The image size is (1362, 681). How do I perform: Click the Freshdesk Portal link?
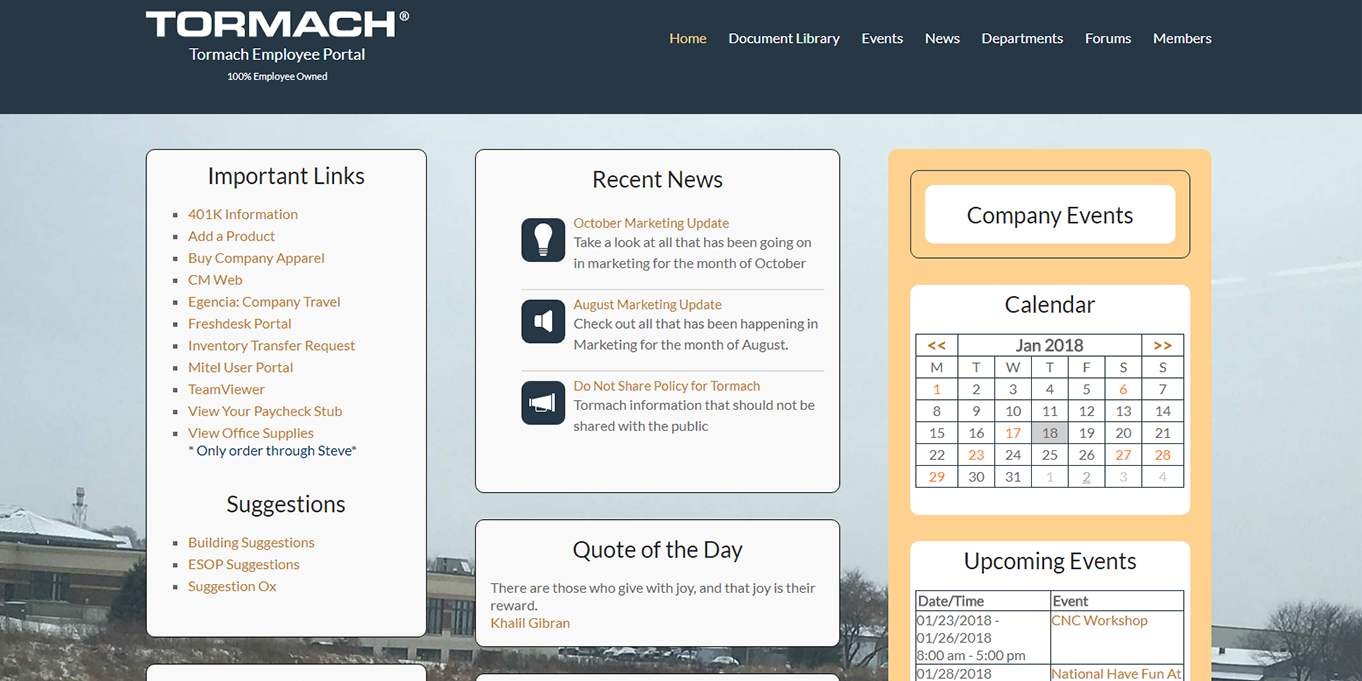coord(239,323)
